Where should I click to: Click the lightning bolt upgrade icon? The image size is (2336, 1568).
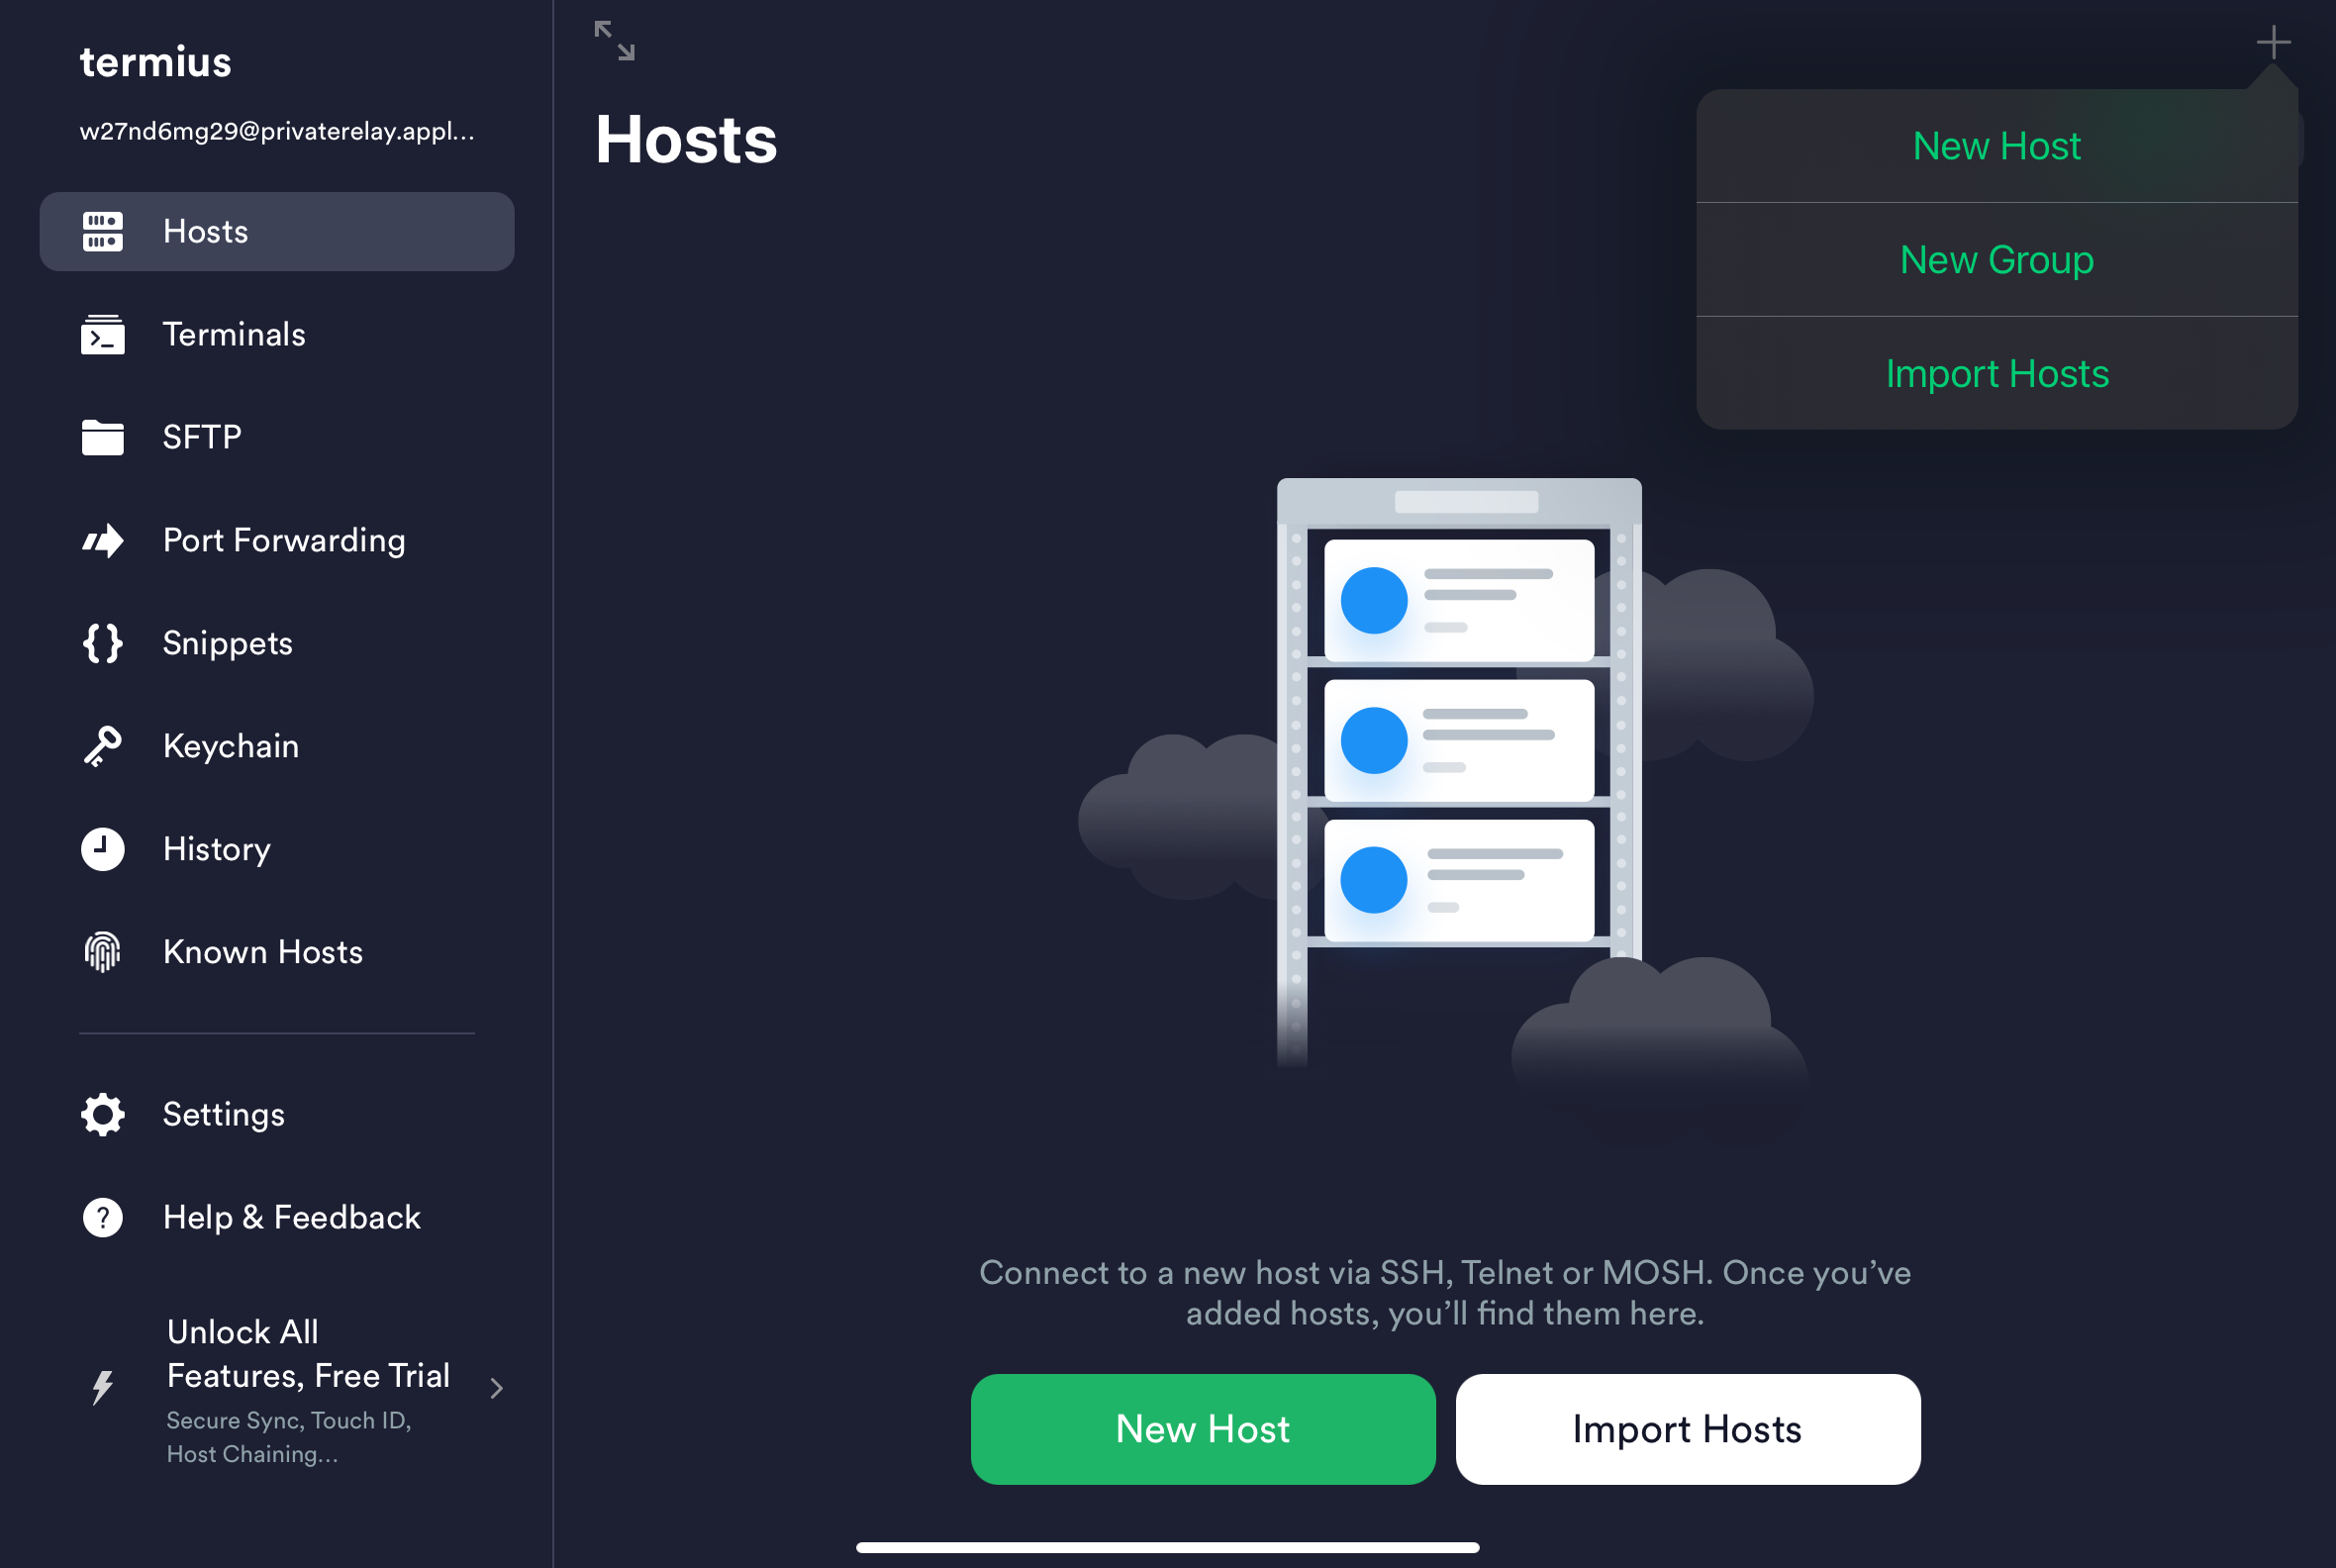[102, 1388]
